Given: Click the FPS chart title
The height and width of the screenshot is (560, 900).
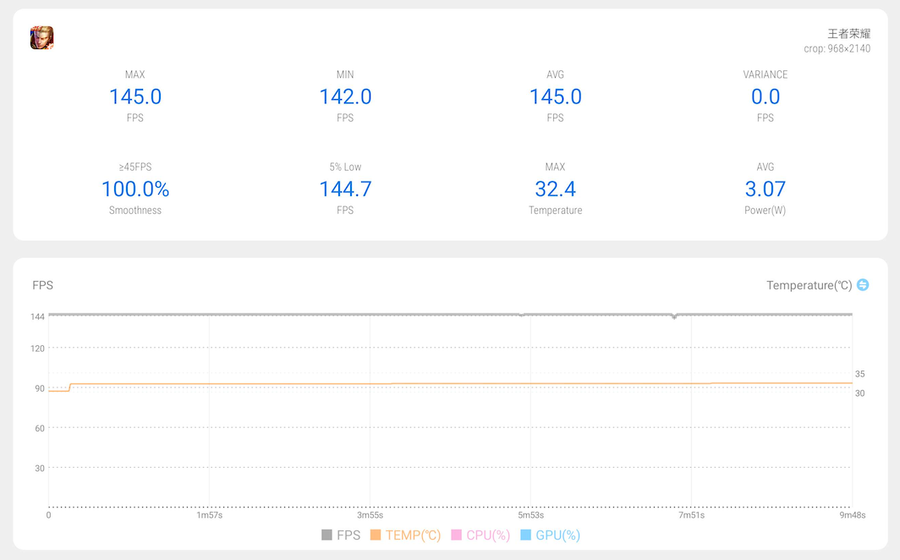Looking at the screenshot, I should click(x=42, y=285).
